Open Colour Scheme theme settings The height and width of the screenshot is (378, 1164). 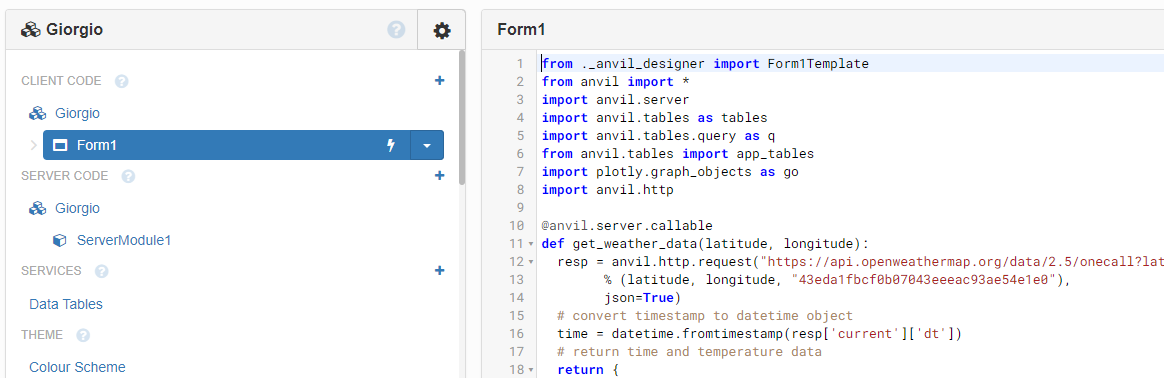(77, 367)
